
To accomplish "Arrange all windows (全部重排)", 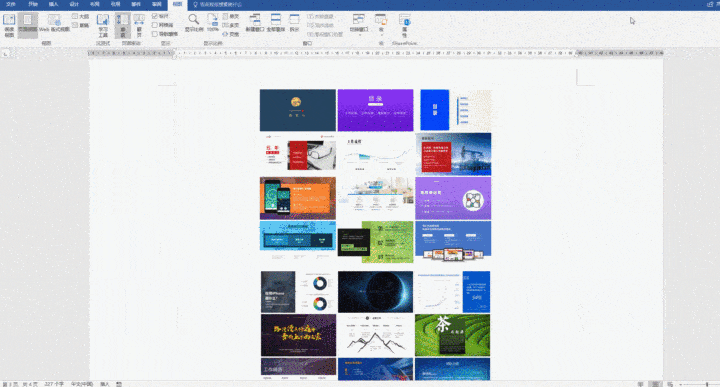I will (x=276, y=23).
